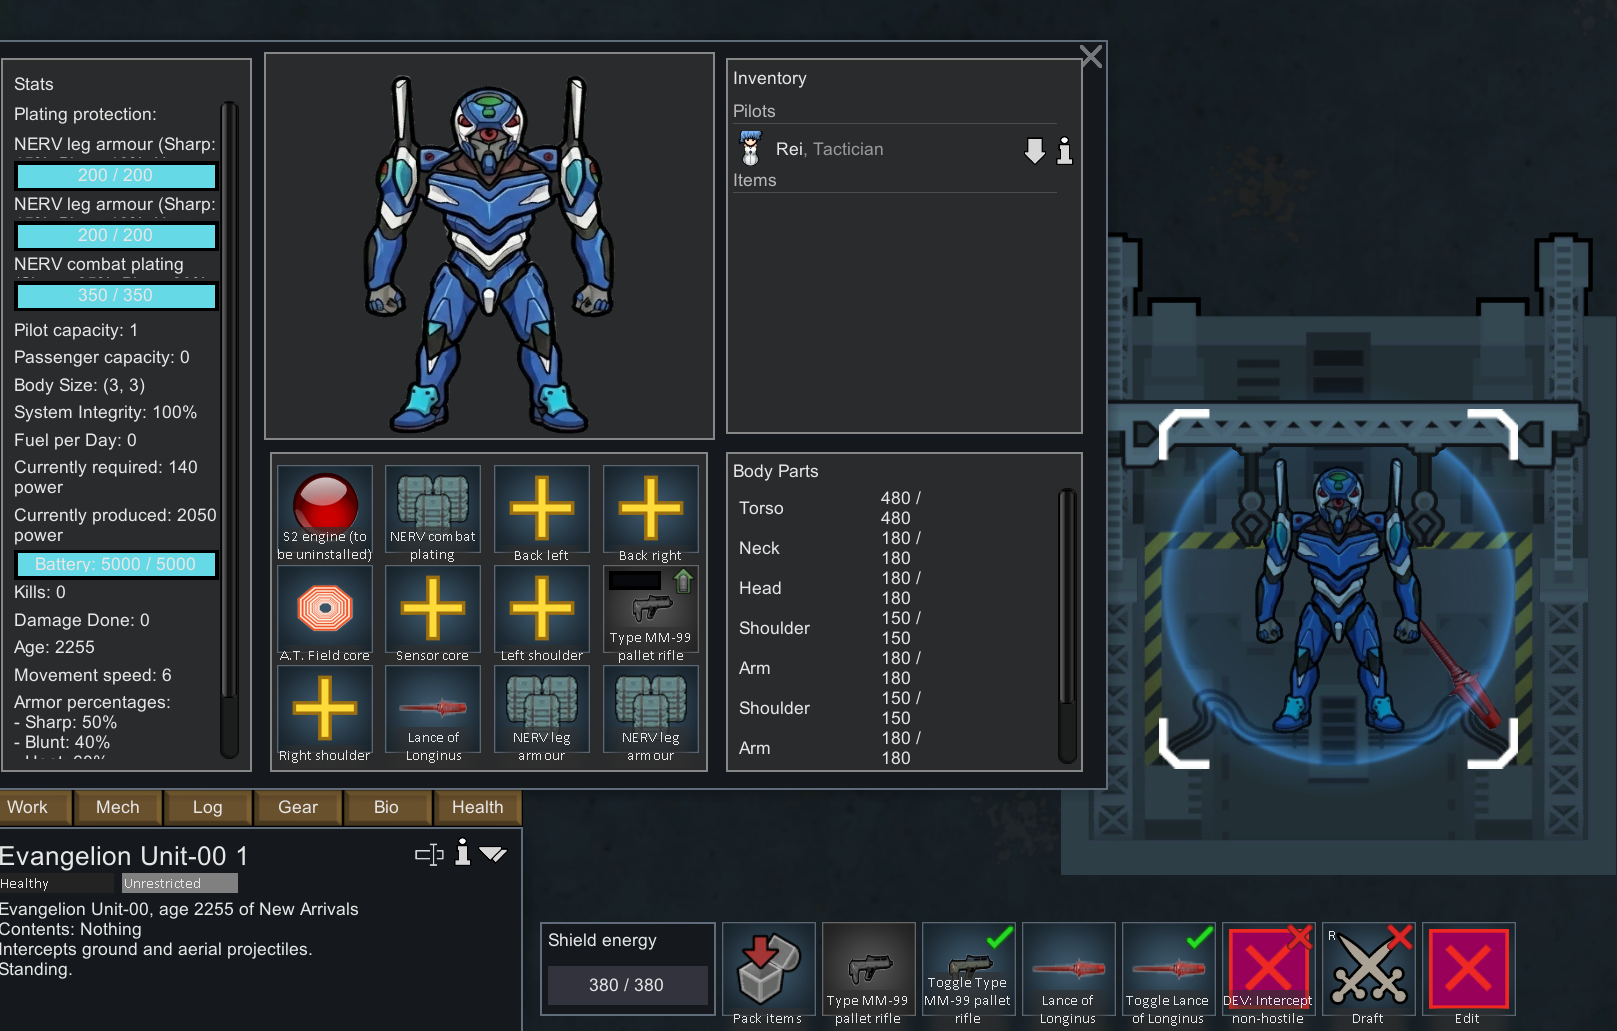
Task: Click the Evangelion mech portrait preview
Action: [x=489, y=246]
